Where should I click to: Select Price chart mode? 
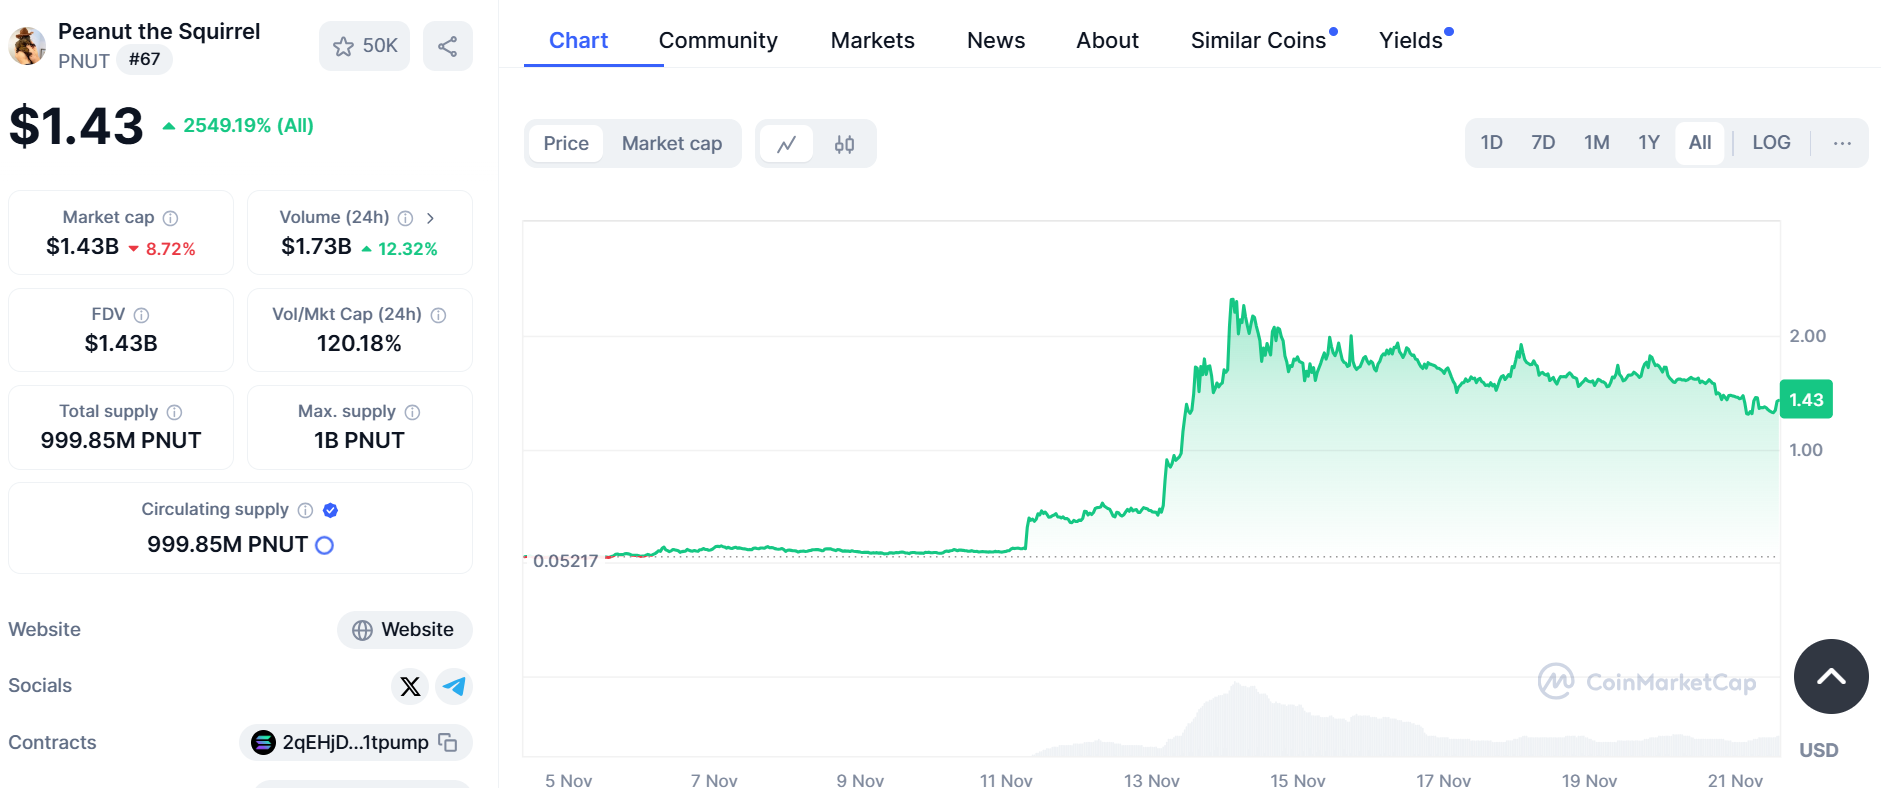pos(566,143)
